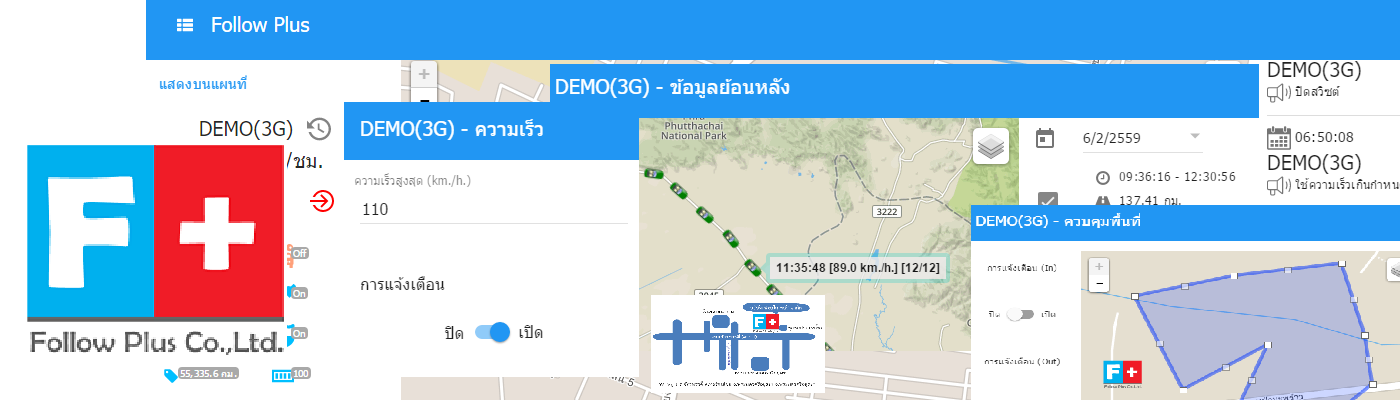Open map layers button on playback map
The image size is (1400, 400).
(990, 146)
